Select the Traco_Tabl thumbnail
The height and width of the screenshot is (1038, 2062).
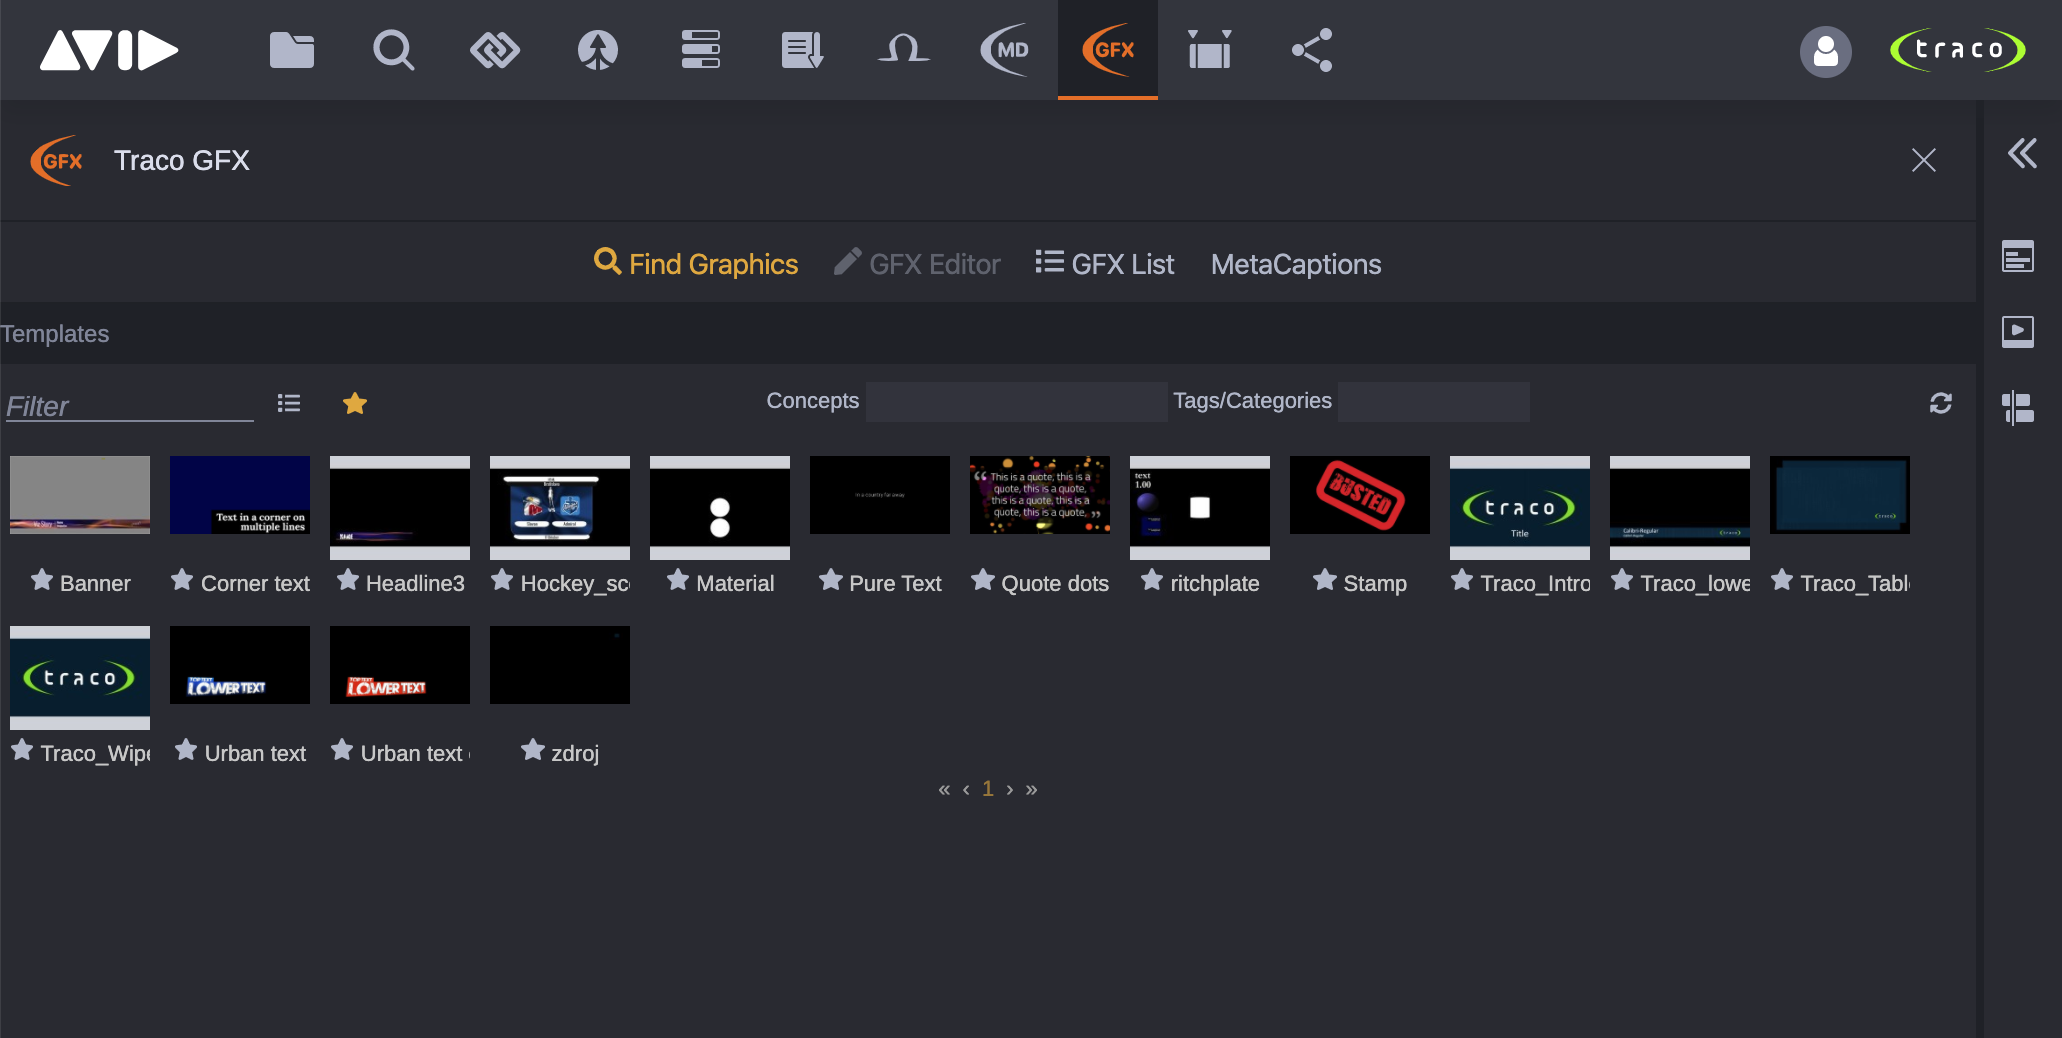(x=1840, y=495)
